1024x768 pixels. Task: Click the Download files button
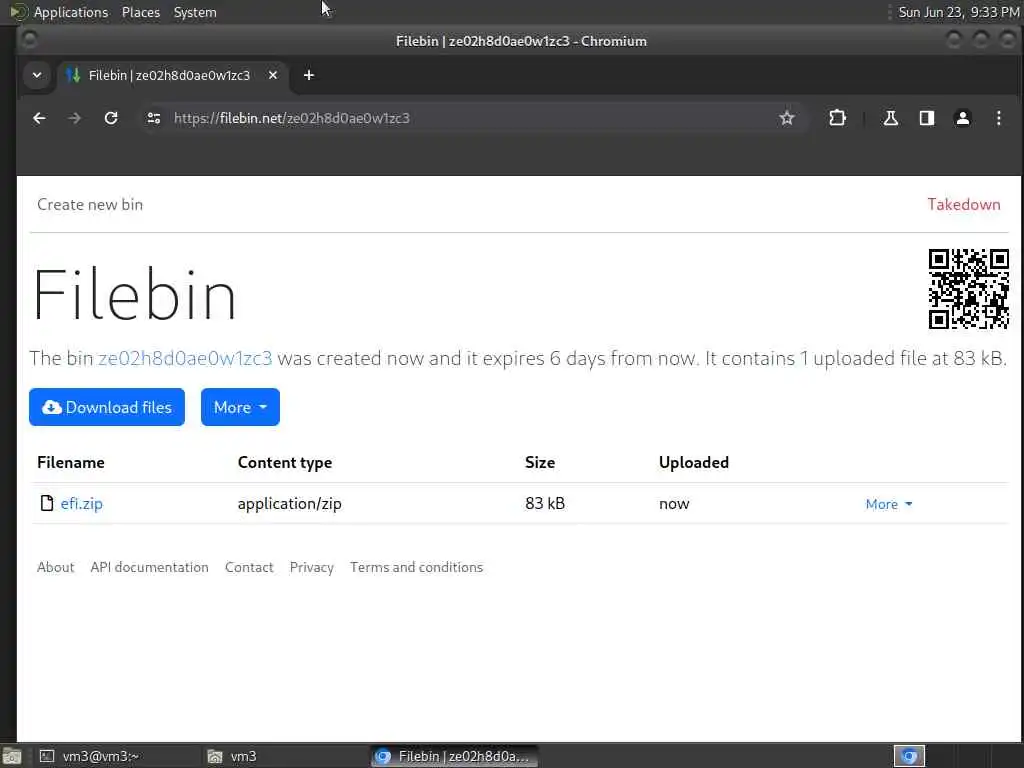pyautogui.click(x=107, y=407)
